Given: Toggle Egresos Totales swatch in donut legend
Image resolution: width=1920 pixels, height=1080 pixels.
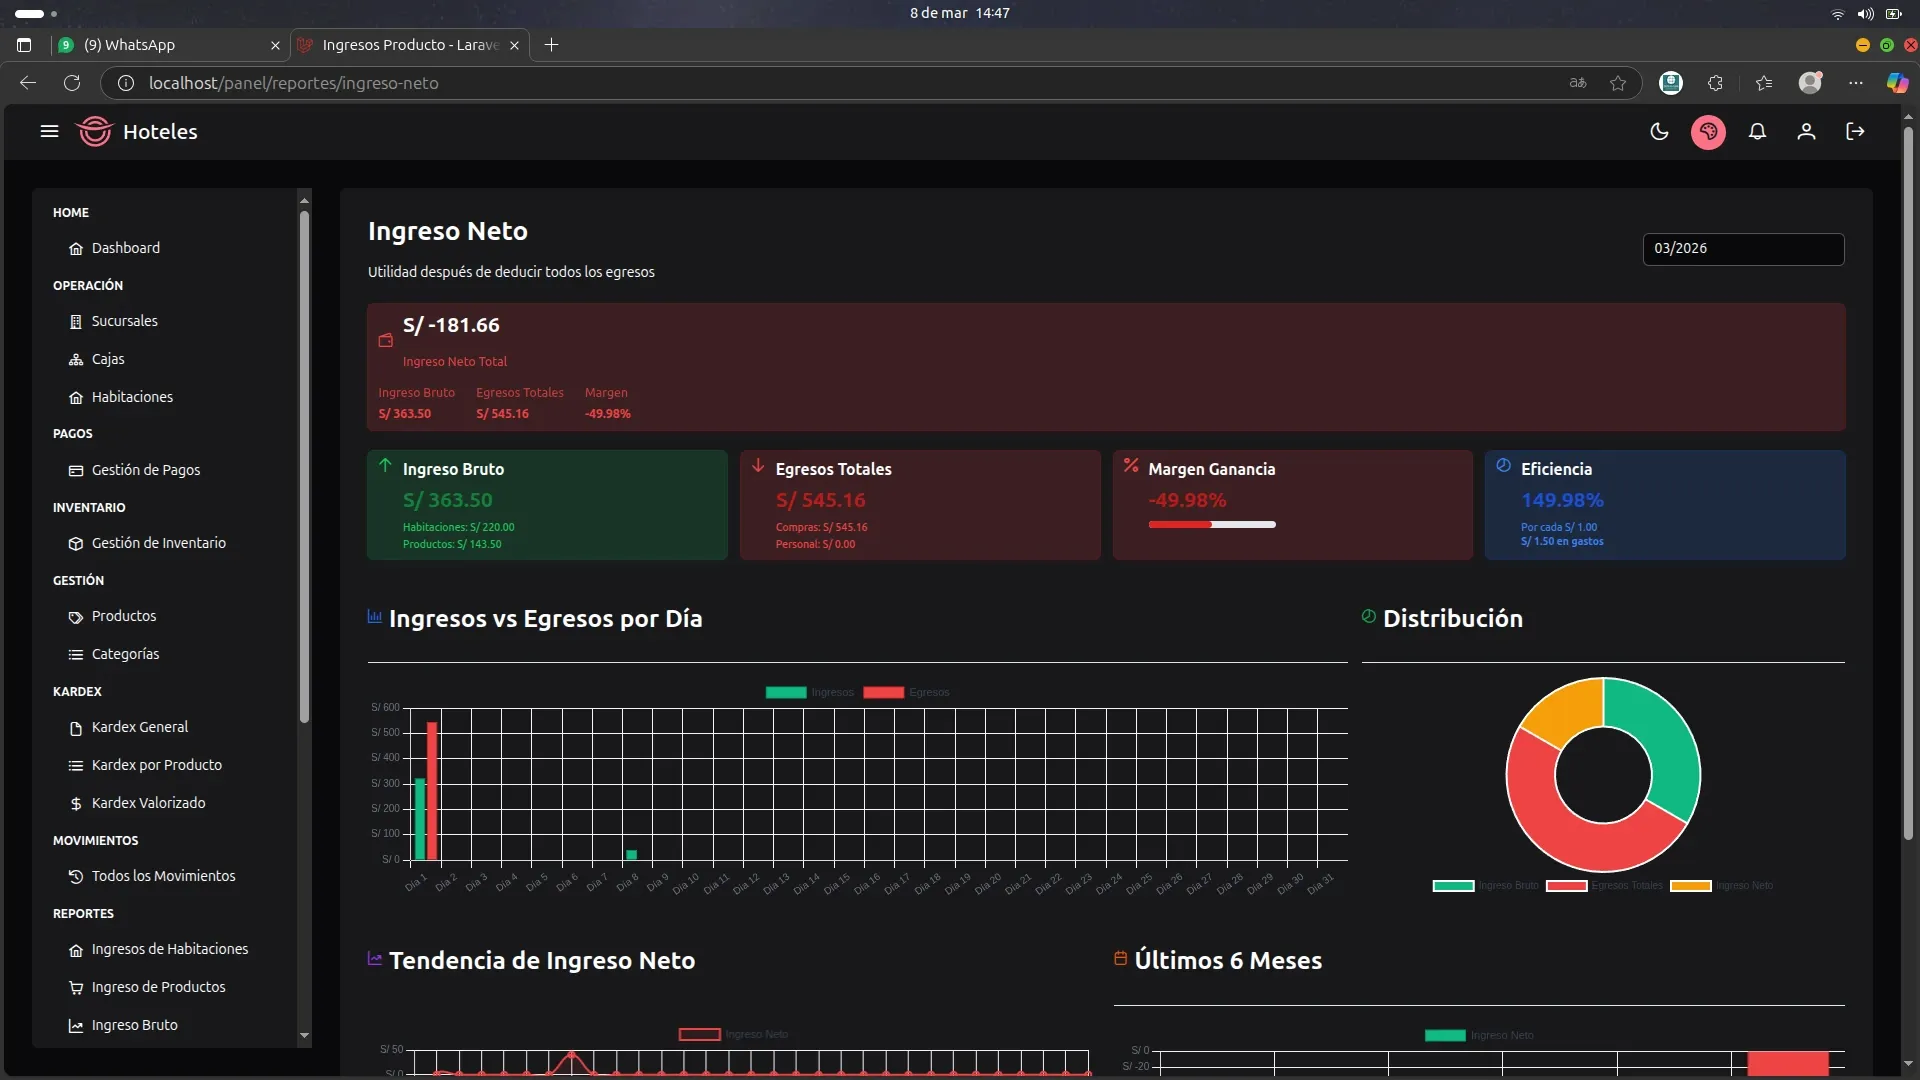Looking at the screenshot, I should (1566, 886).
